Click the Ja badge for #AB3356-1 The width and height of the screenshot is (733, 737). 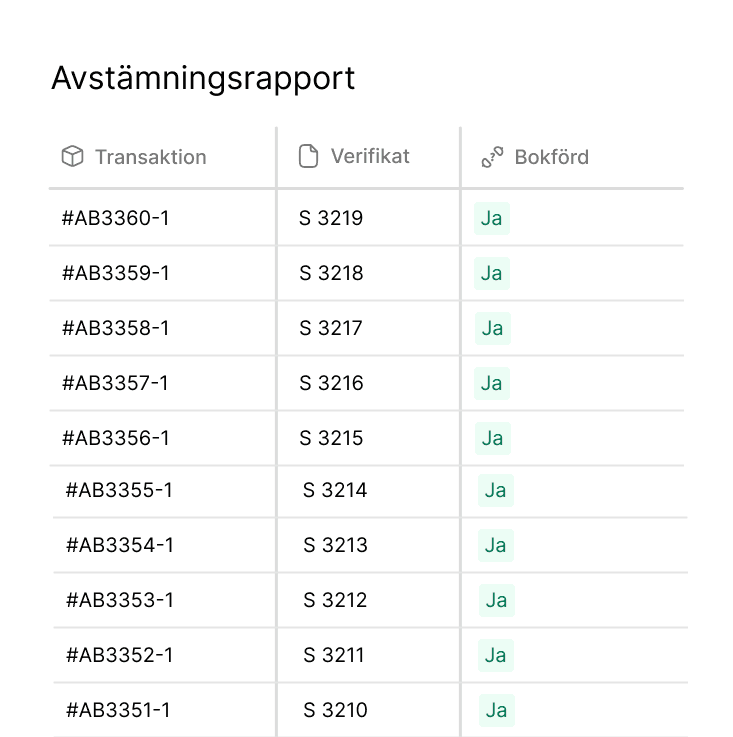[491, 438]
